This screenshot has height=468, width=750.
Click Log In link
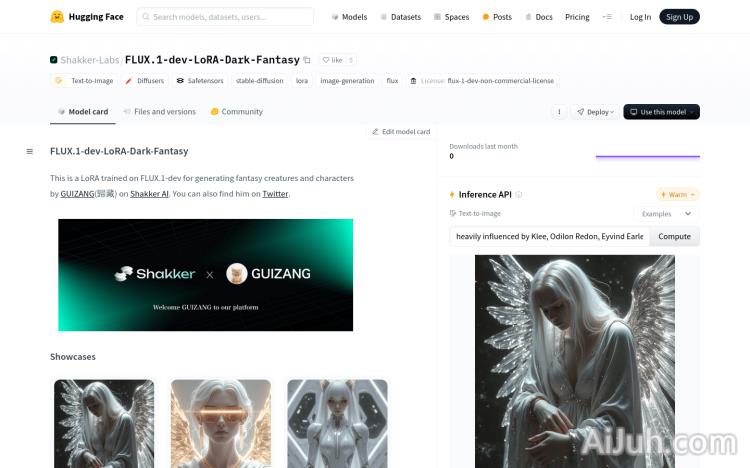(x=640, y=17)
